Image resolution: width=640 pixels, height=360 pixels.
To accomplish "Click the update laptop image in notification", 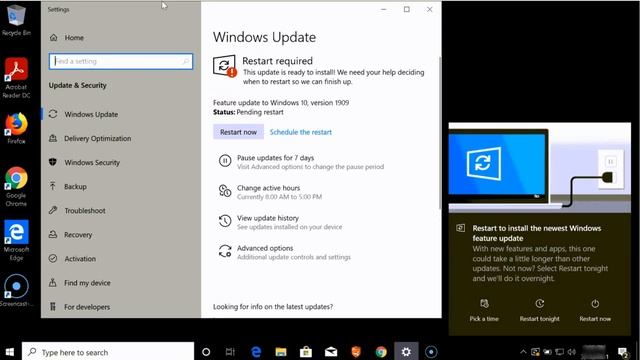I will [x=540, y=168].
